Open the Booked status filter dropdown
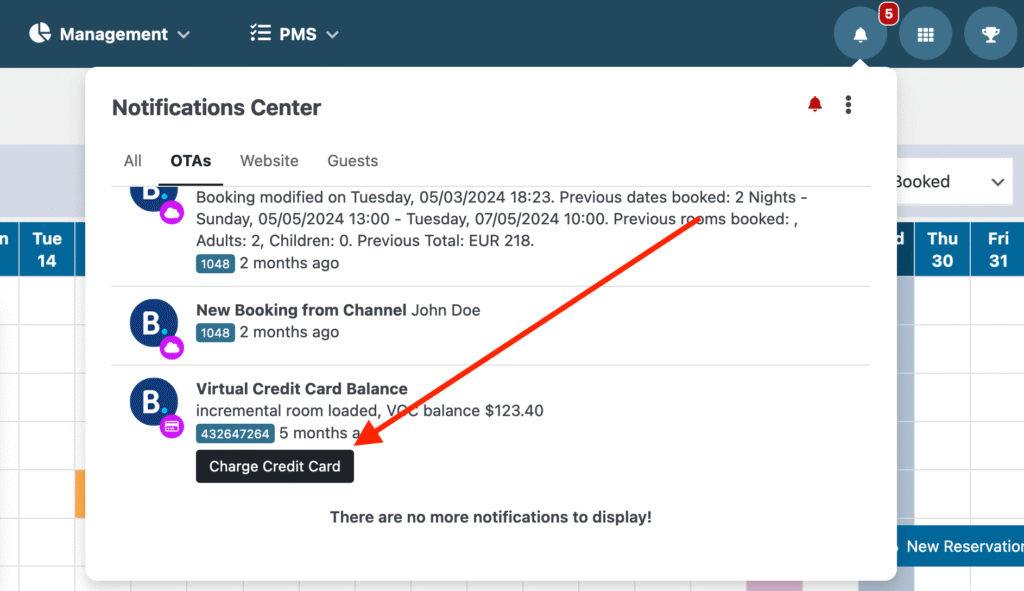The width and height of the screenshot is (1024, 591). point(951,181)
